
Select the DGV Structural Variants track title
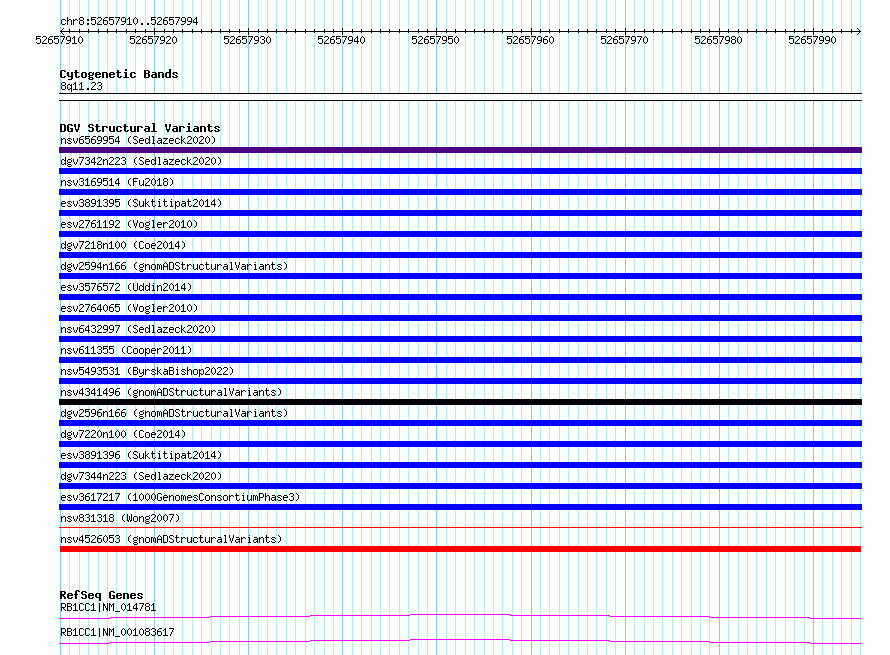tap(140, 128)
